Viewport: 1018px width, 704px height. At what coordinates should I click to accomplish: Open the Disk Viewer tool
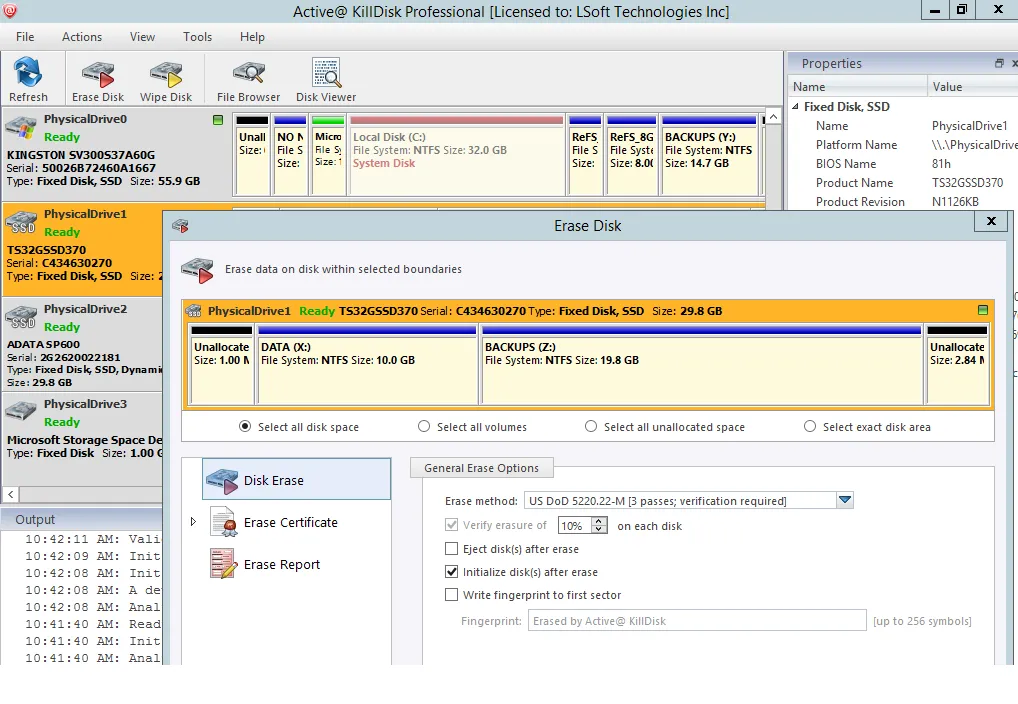coord(325,78)
